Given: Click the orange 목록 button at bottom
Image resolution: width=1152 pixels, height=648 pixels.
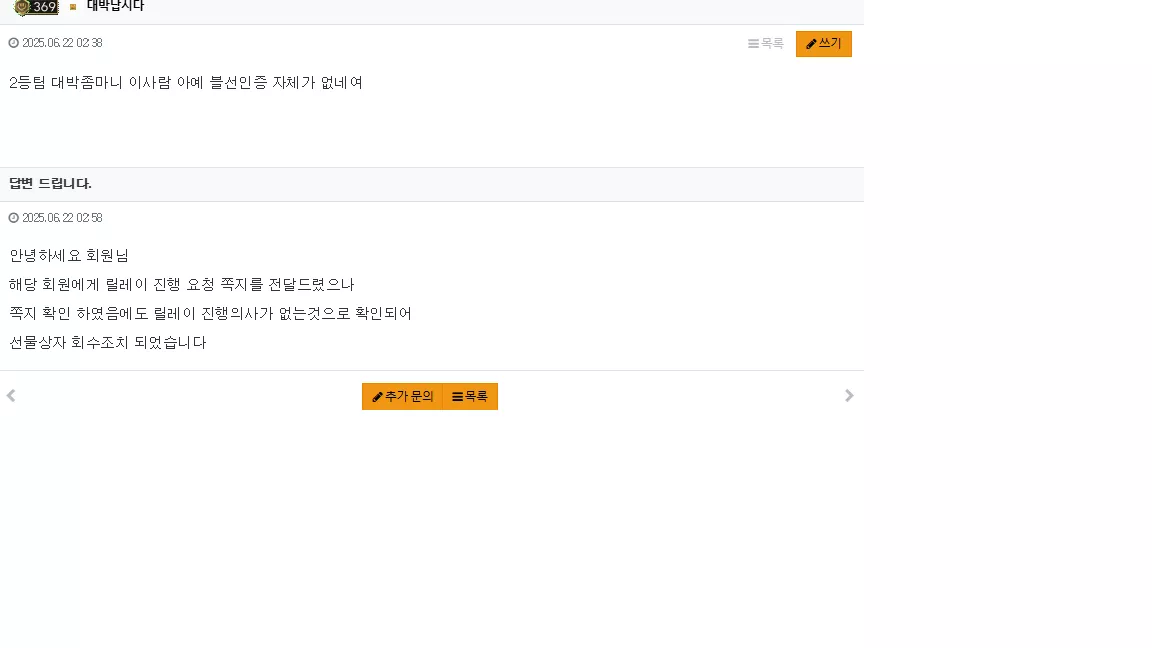Looking at the screenshot, I should pyautogui.click(x=470, y=397).
